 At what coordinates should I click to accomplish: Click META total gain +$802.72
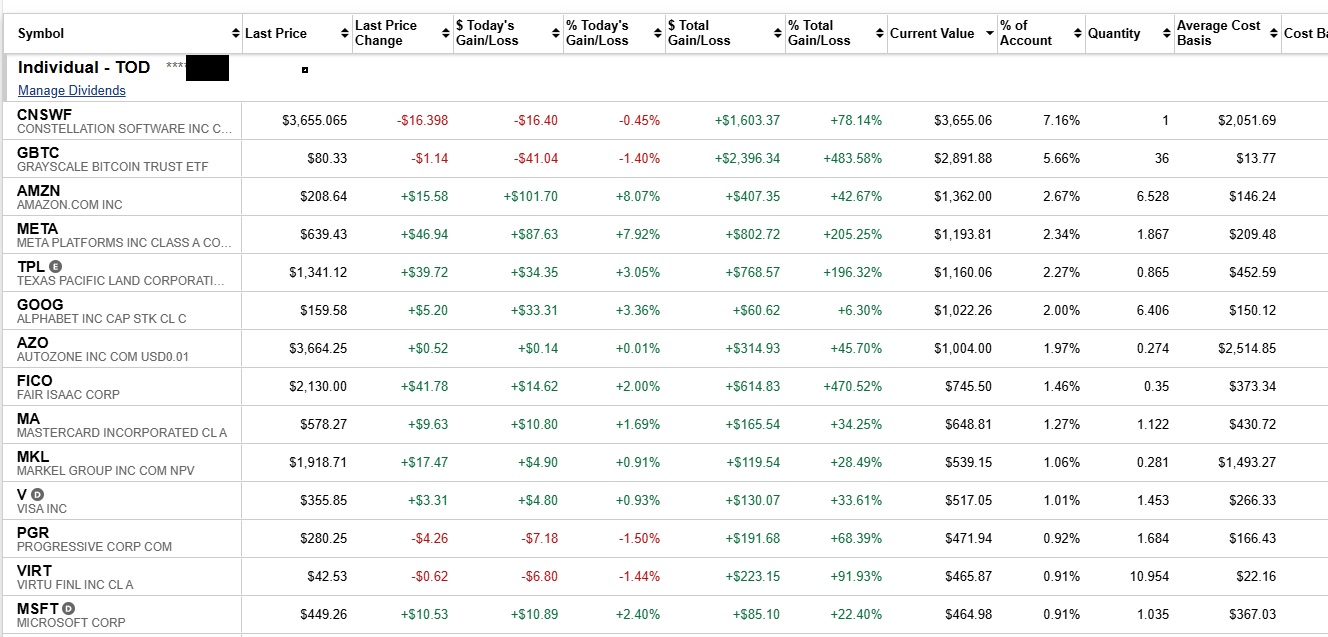pyautogui.click(x=752, y=234)
